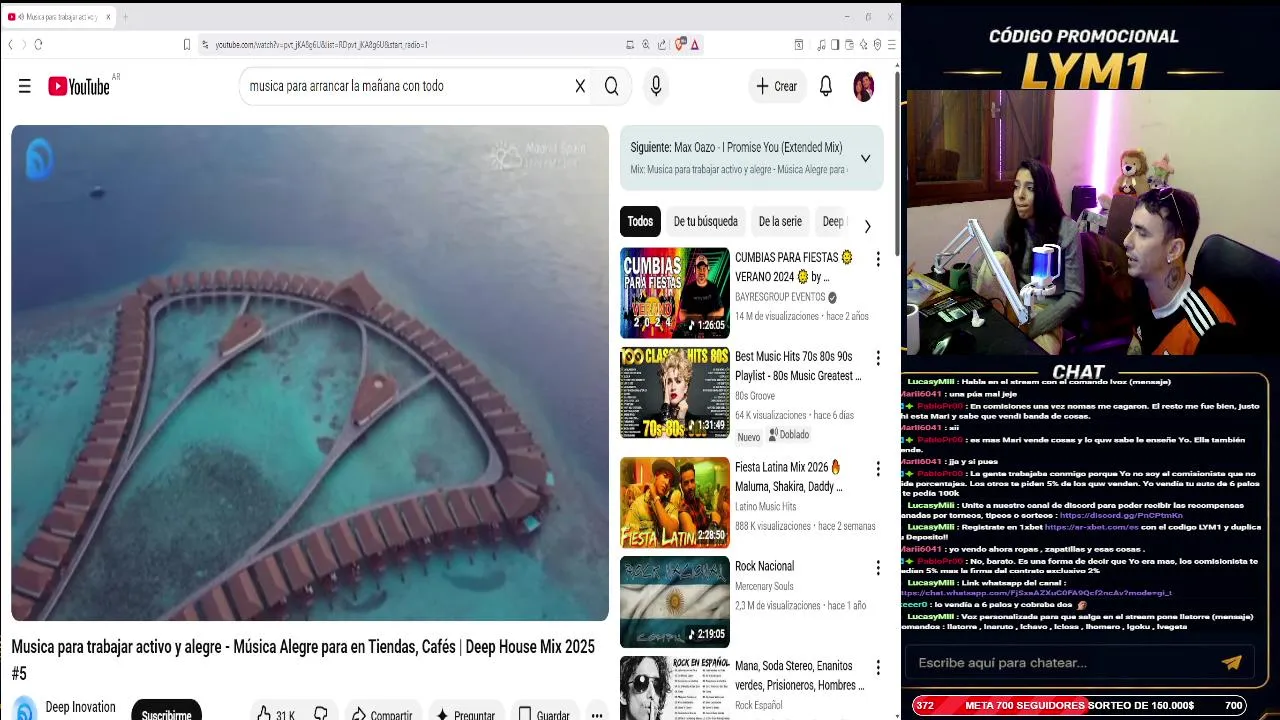This screenshot has height=720, width=1280.
Task: Open the account avatar menu
Action: tap(864, 86)
